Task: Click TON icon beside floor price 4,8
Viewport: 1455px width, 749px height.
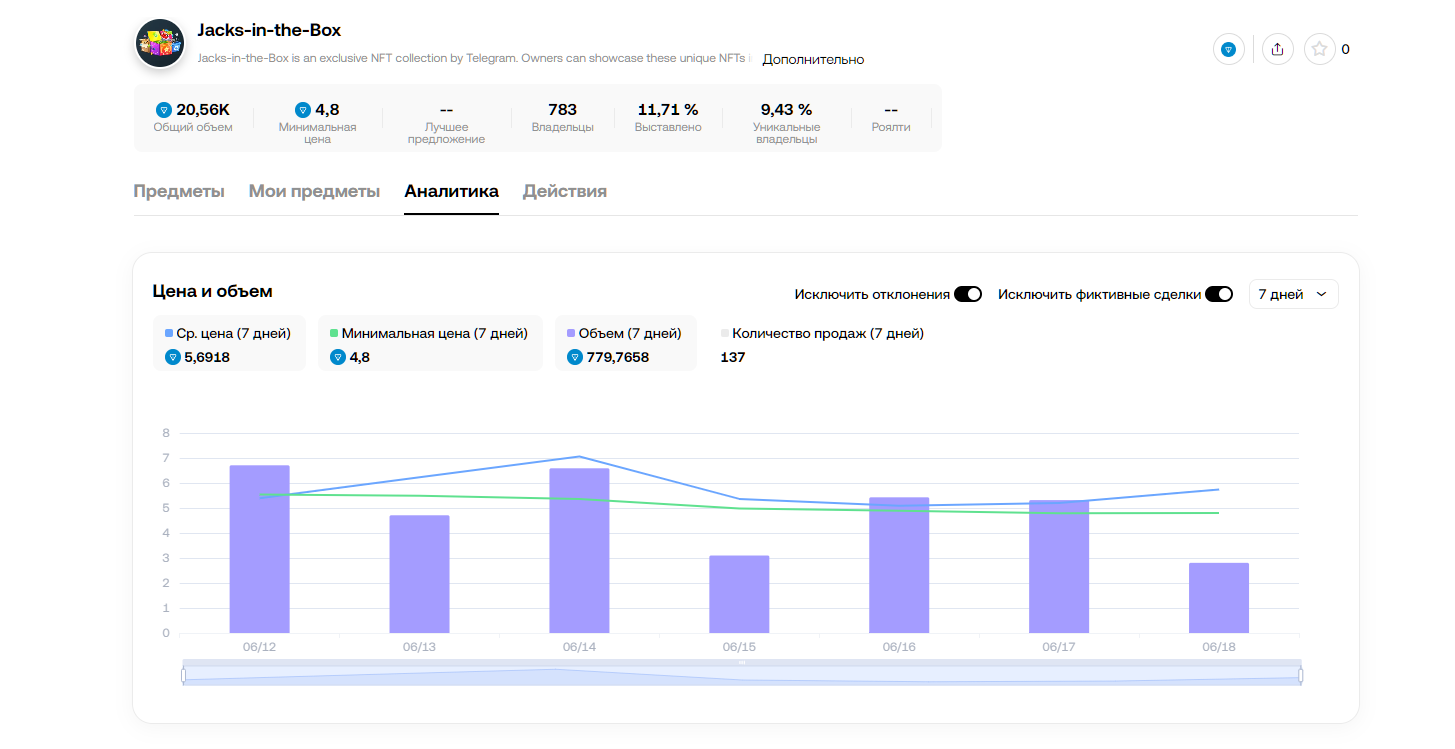Action: (303, 110)
